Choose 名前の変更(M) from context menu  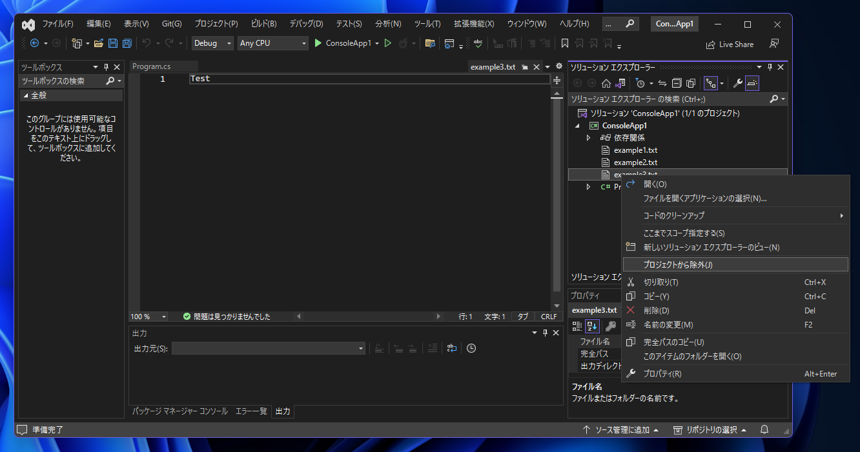pyautogui.click(x=735, y=325)
